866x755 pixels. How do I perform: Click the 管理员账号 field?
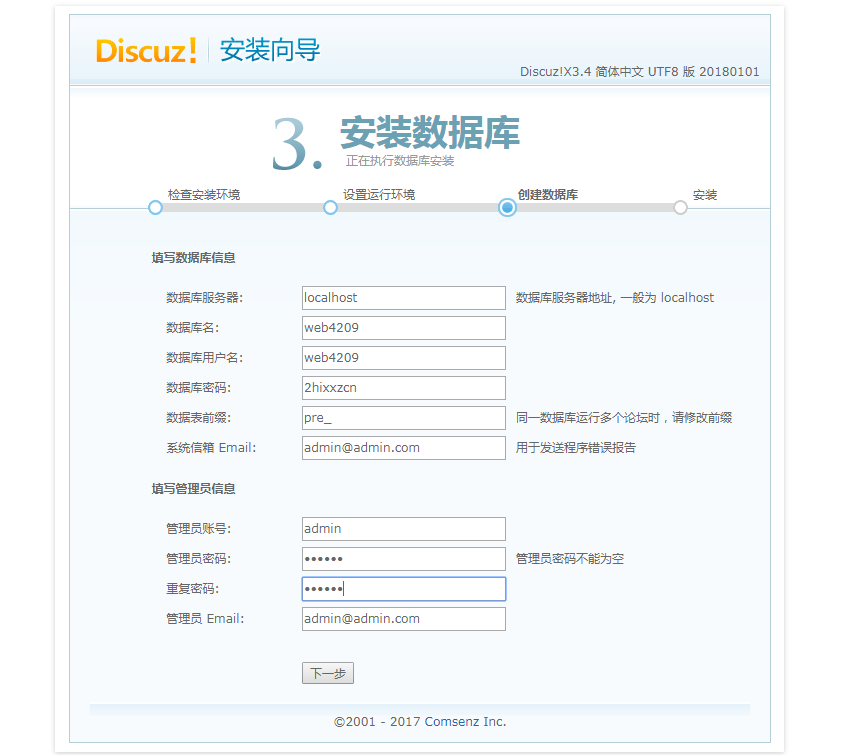[x=403, y=529]
